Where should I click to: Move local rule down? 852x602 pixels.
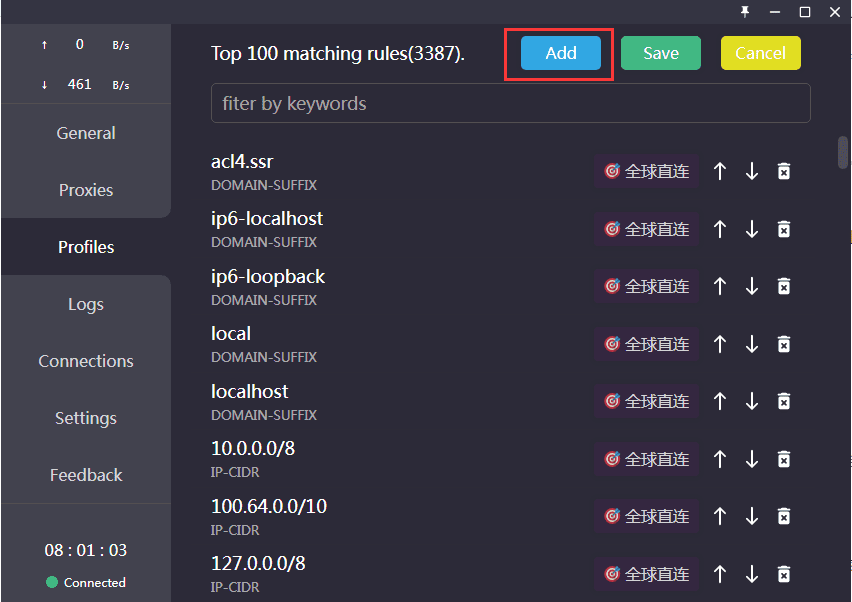coord(752,344)
